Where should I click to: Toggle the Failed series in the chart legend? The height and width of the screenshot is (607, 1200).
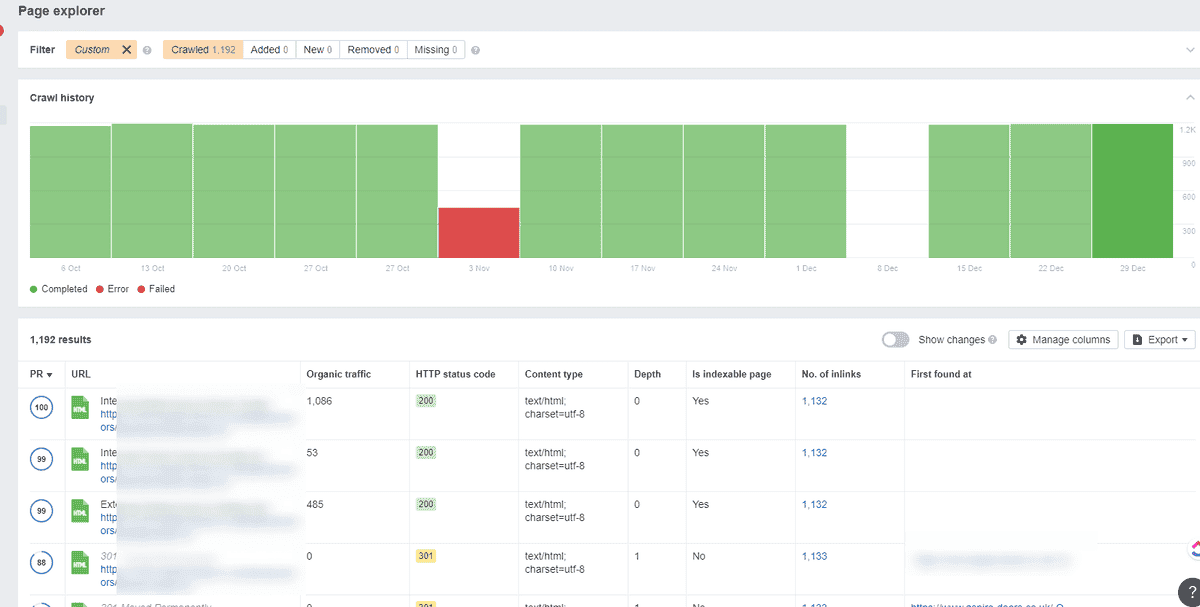click(x=156, y=289)
